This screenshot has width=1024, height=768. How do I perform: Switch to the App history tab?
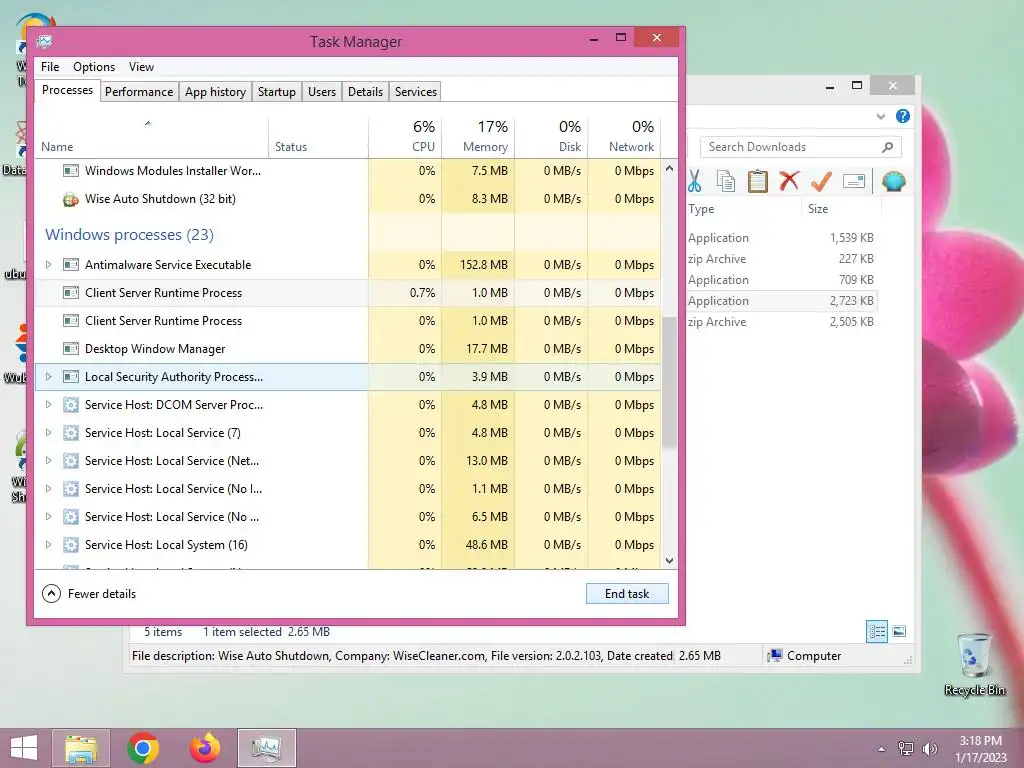pos(216,92)
